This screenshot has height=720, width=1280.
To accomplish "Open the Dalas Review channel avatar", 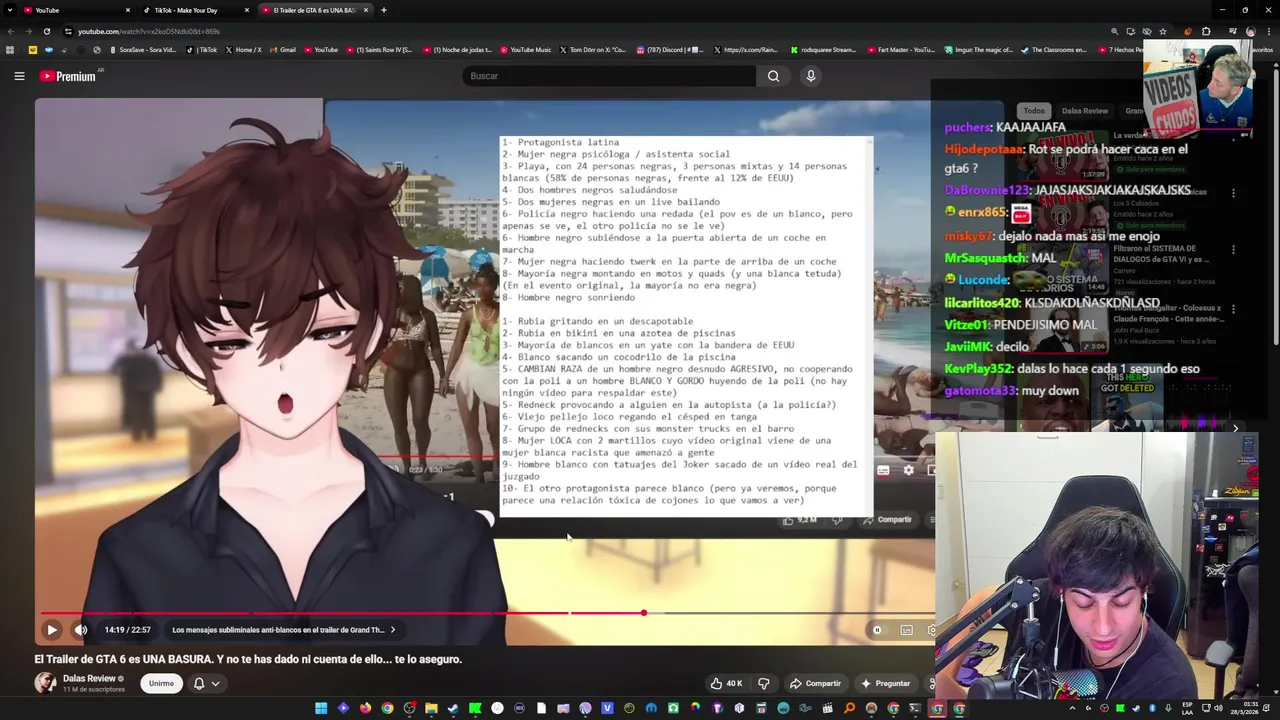I will coord(45,683).
